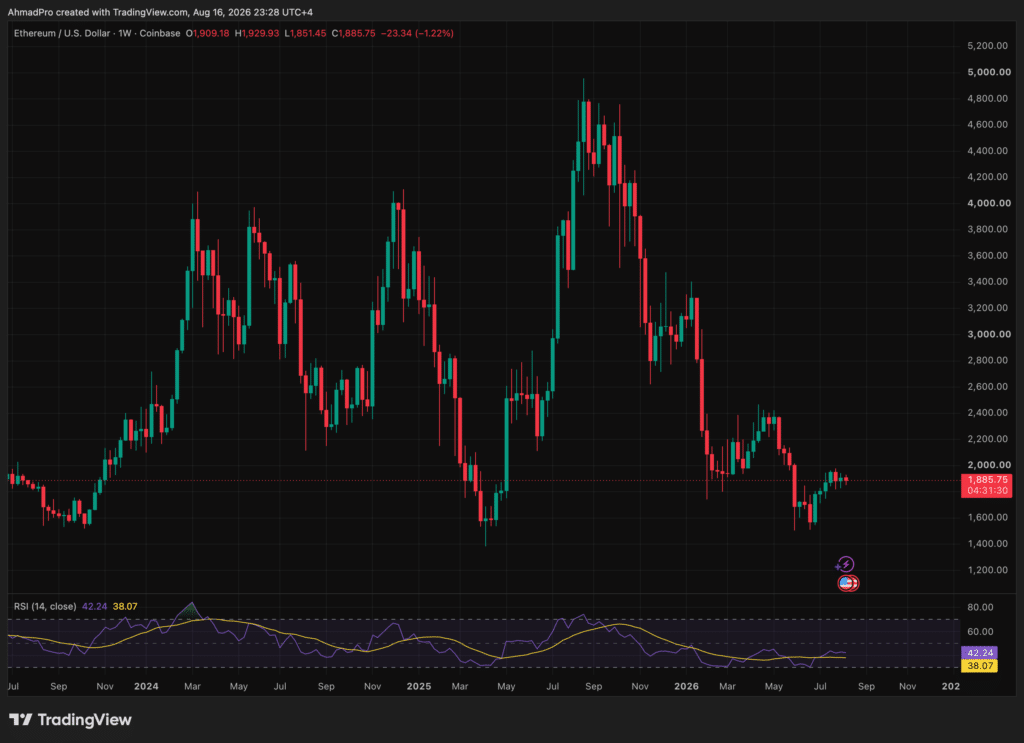Click the red current price label 1,885.75
Screen dimensions: 1024x743
pyautogui.click(x=987, y=480)
